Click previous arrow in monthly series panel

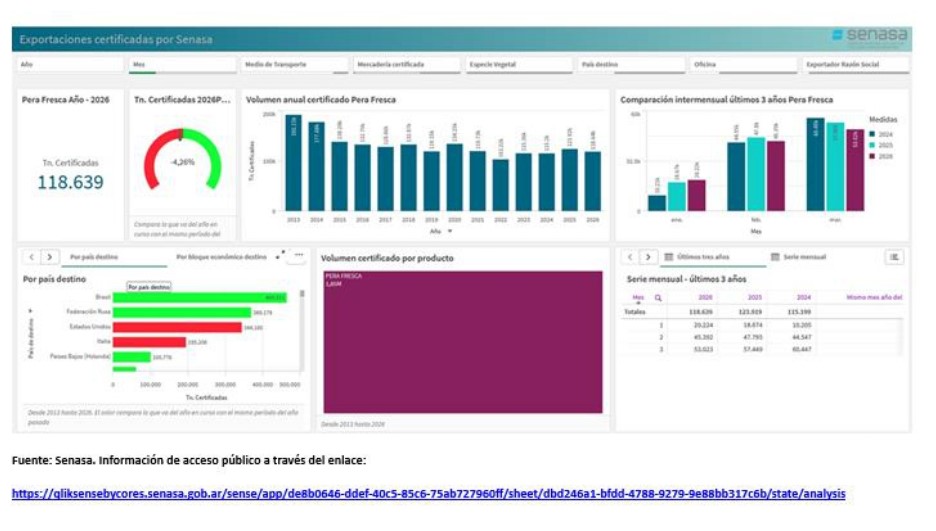[x=630, y=257]
